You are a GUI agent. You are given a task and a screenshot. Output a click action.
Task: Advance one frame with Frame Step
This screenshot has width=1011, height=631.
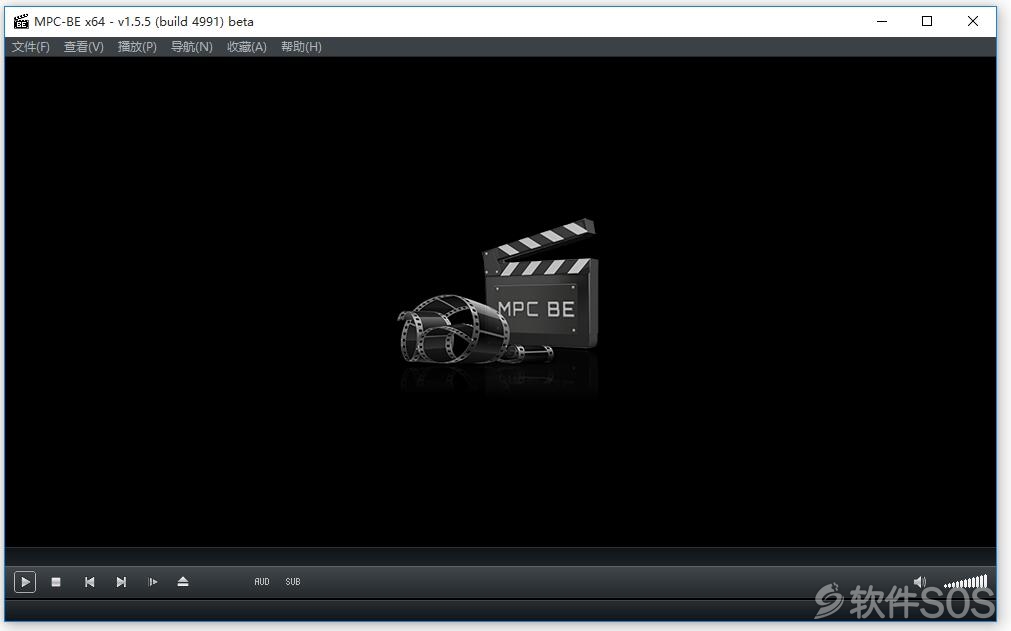(x=153, y=582)
